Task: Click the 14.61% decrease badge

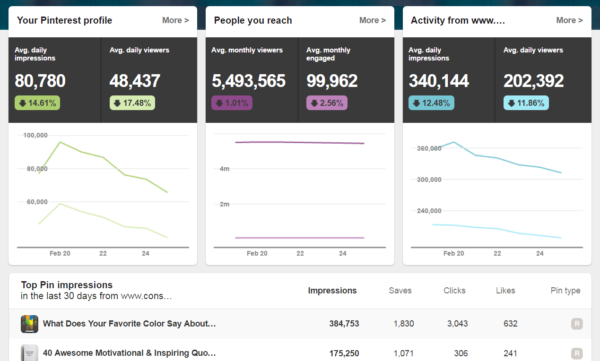Action: point(37,103)
